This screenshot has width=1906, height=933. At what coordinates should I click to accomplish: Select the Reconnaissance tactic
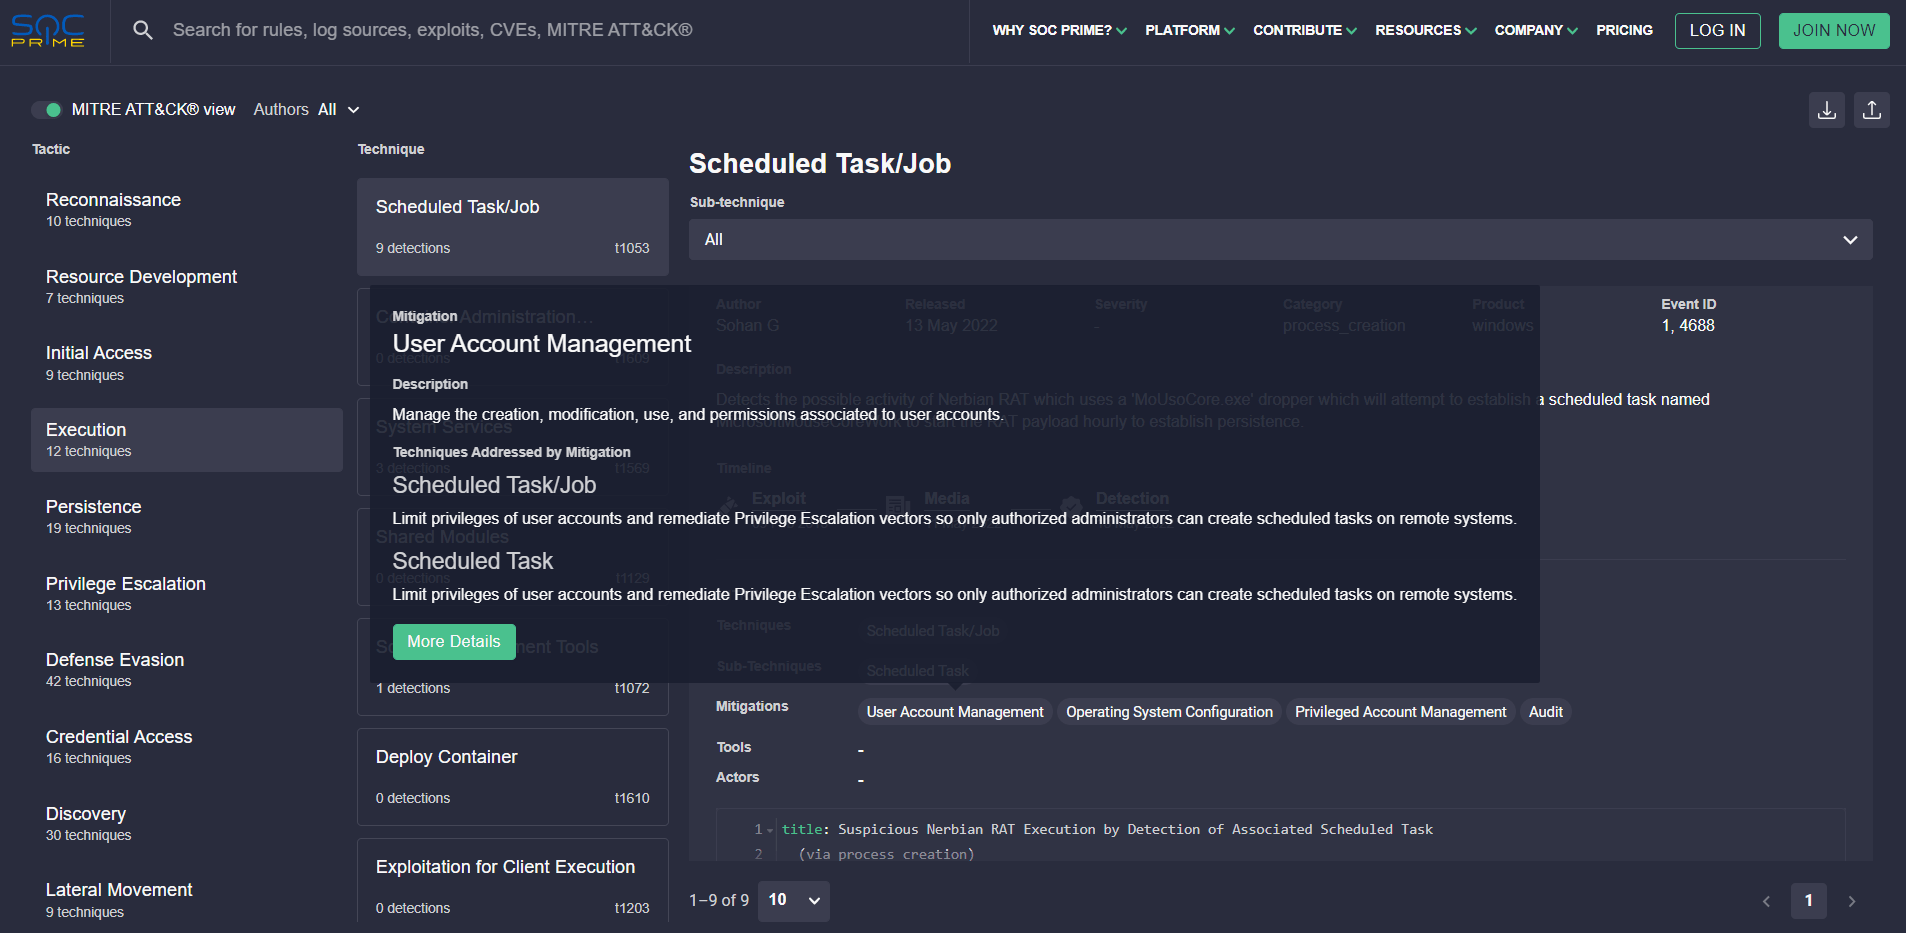tap(187, 210)
